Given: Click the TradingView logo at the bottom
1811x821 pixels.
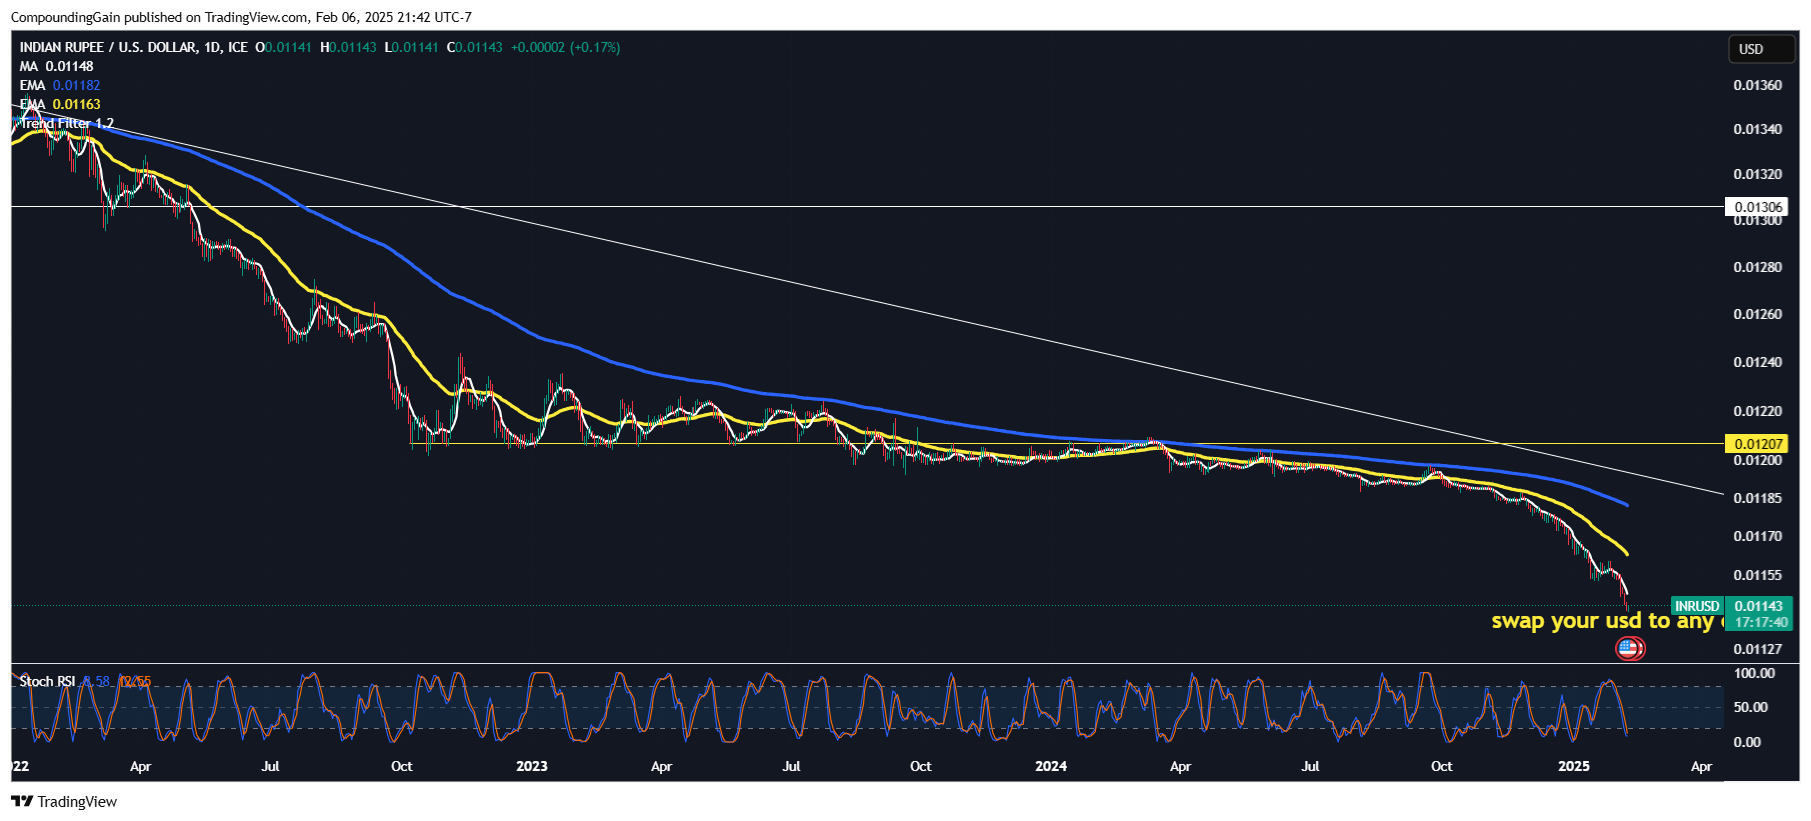Looking at the screenshot, I should point(64,802).
